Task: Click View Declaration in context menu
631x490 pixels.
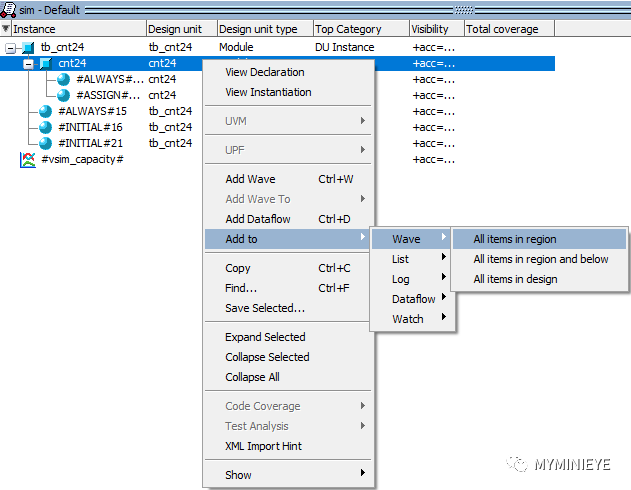Action: [265, 72]
